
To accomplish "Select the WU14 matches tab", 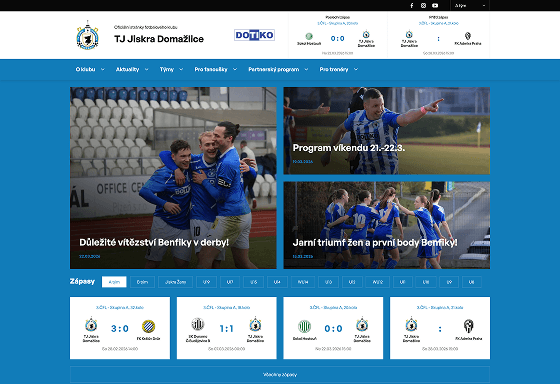I will (303, 282).
